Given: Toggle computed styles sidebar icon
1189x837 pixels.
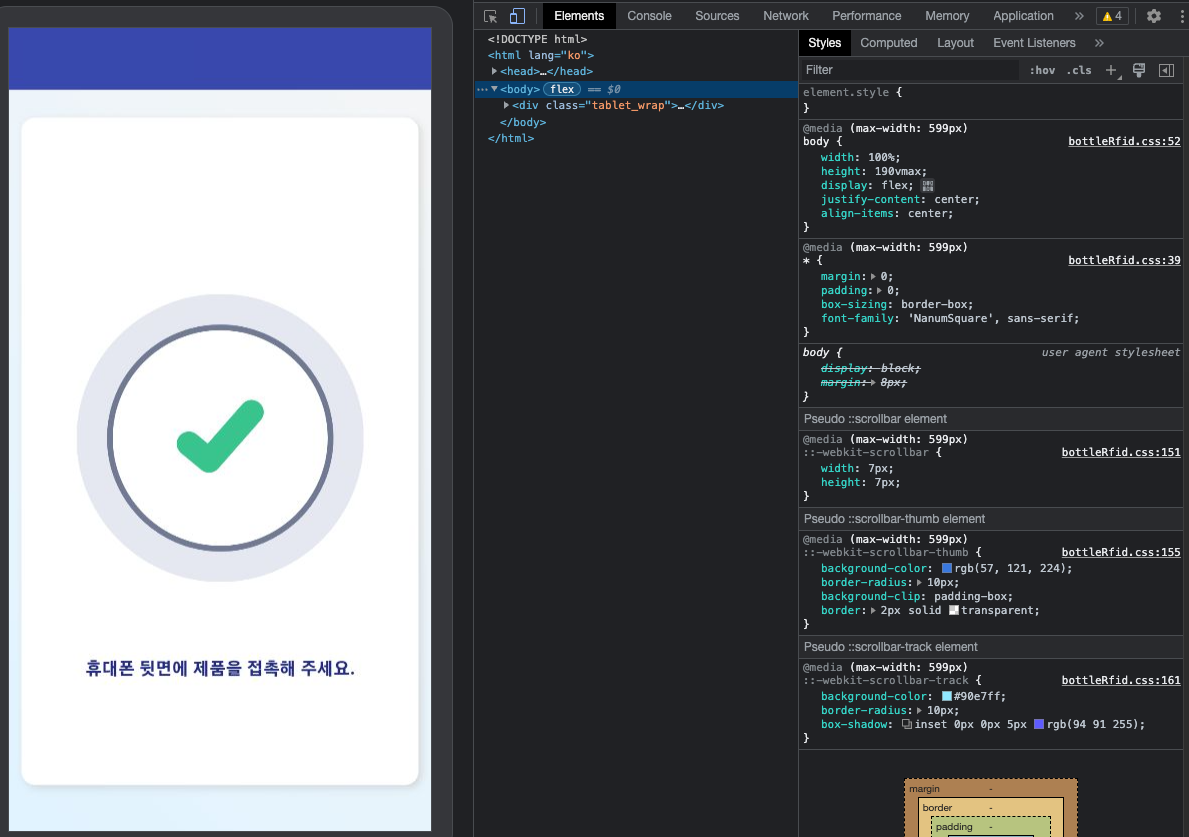Looking at the screenshot, I should (1166, 71).
